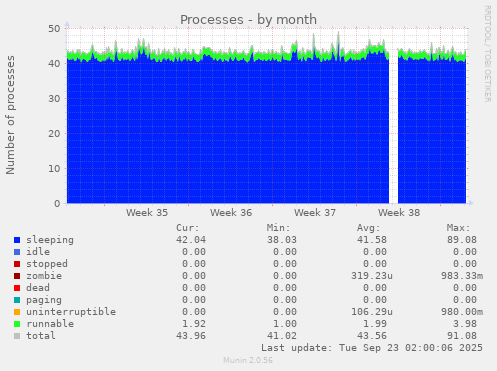This screenshot has width=497, height=371.
Task: Click the 'paging' legend label
Action: pos(44,300)
